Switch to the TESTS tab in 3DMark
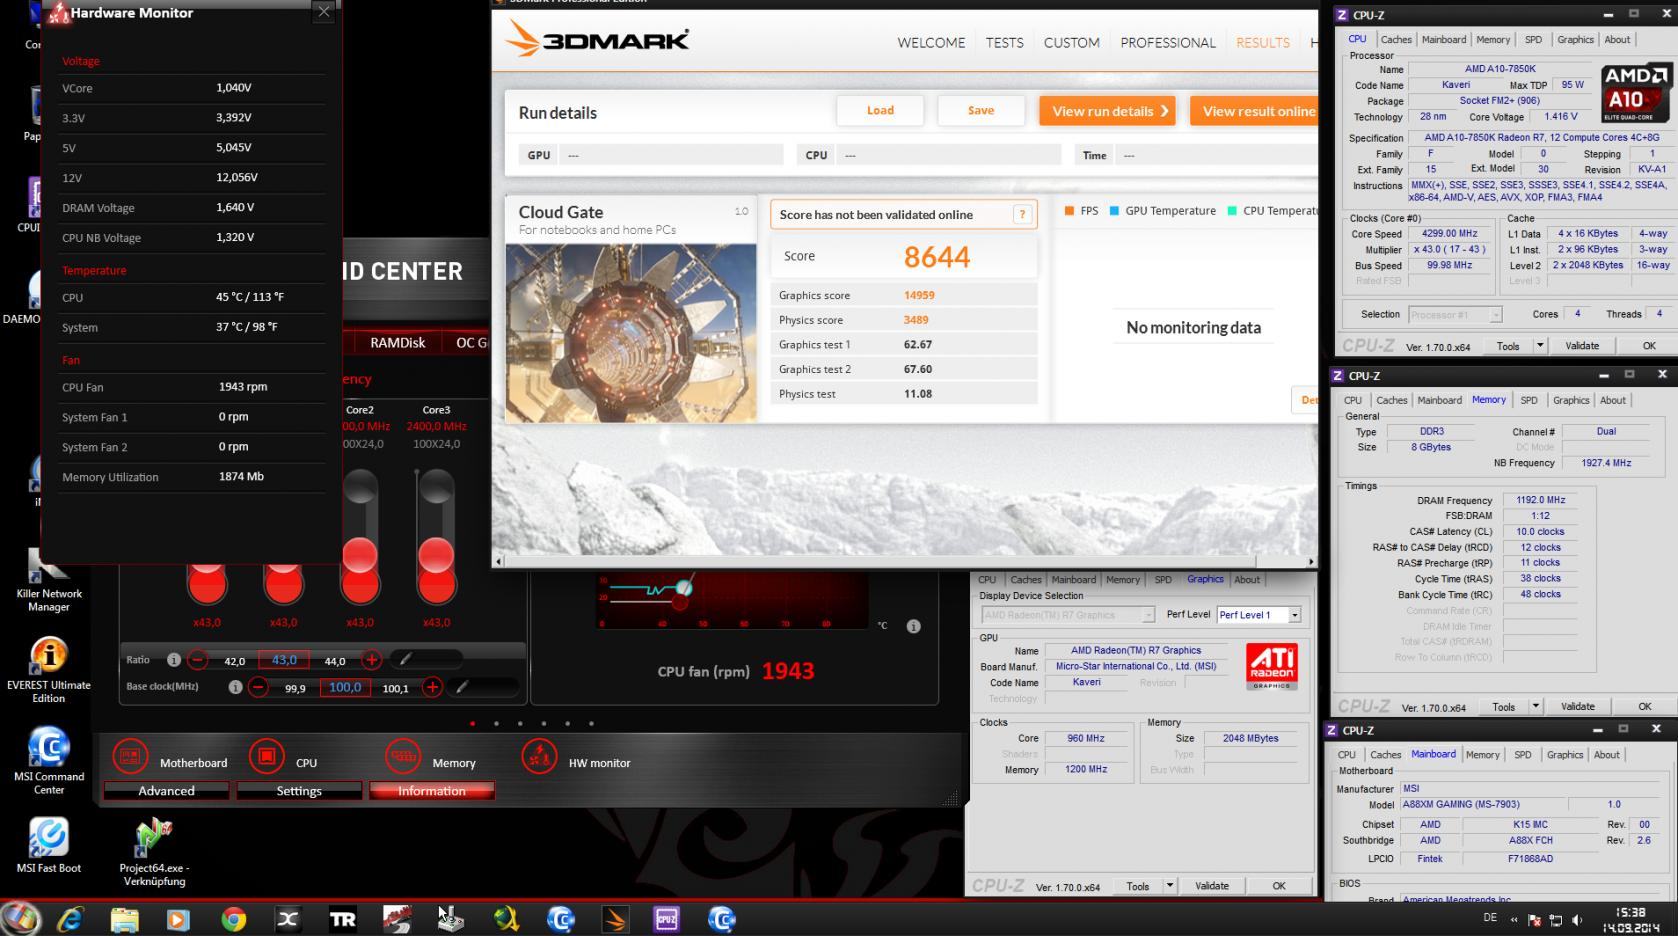 tap(1004, 42)
